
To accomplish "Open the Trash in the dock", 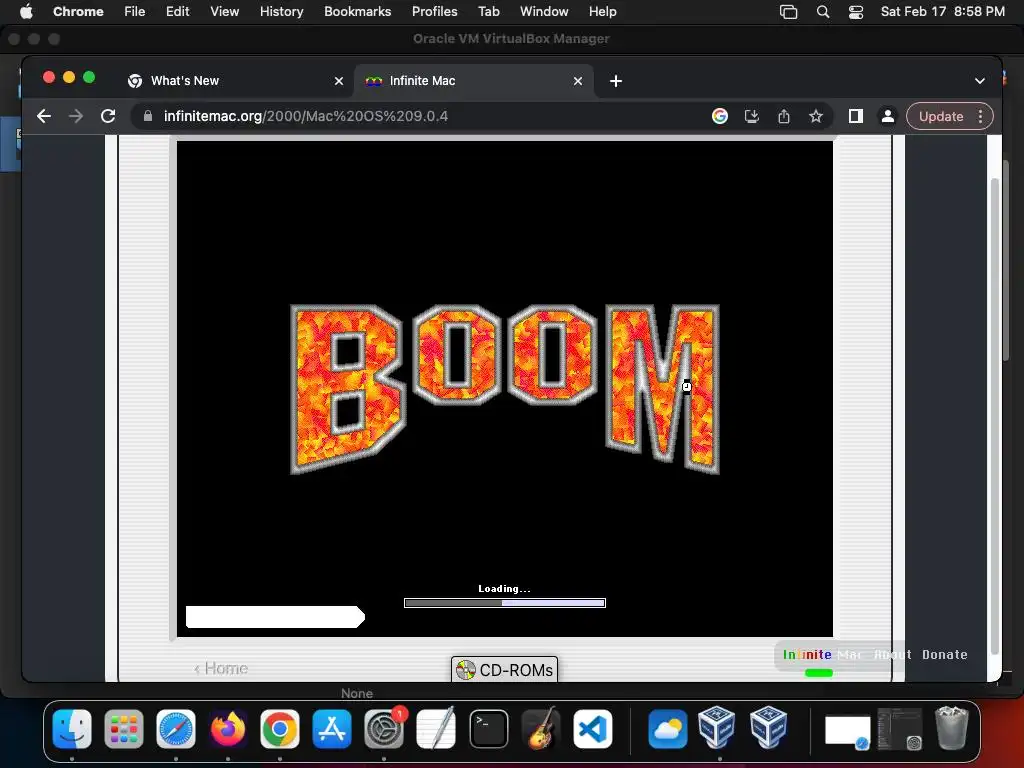I will tap(951, 728).
